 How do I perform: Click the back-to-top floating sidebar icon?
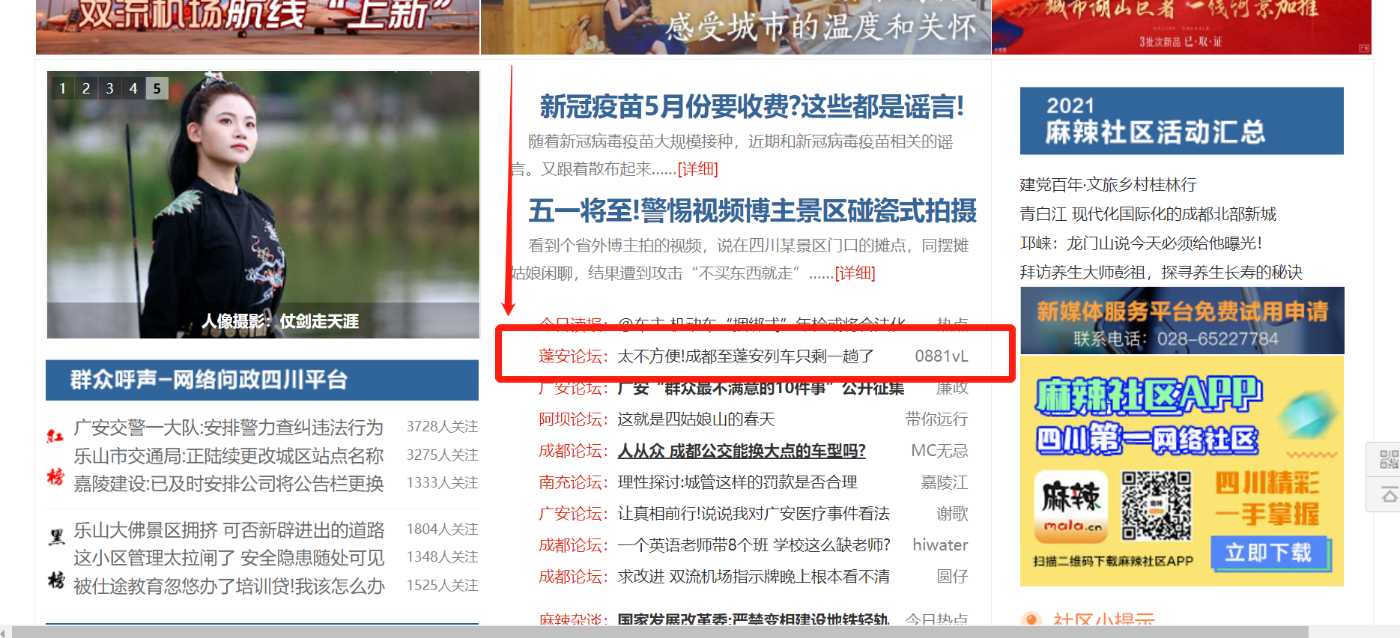[x=1388, y=494]
